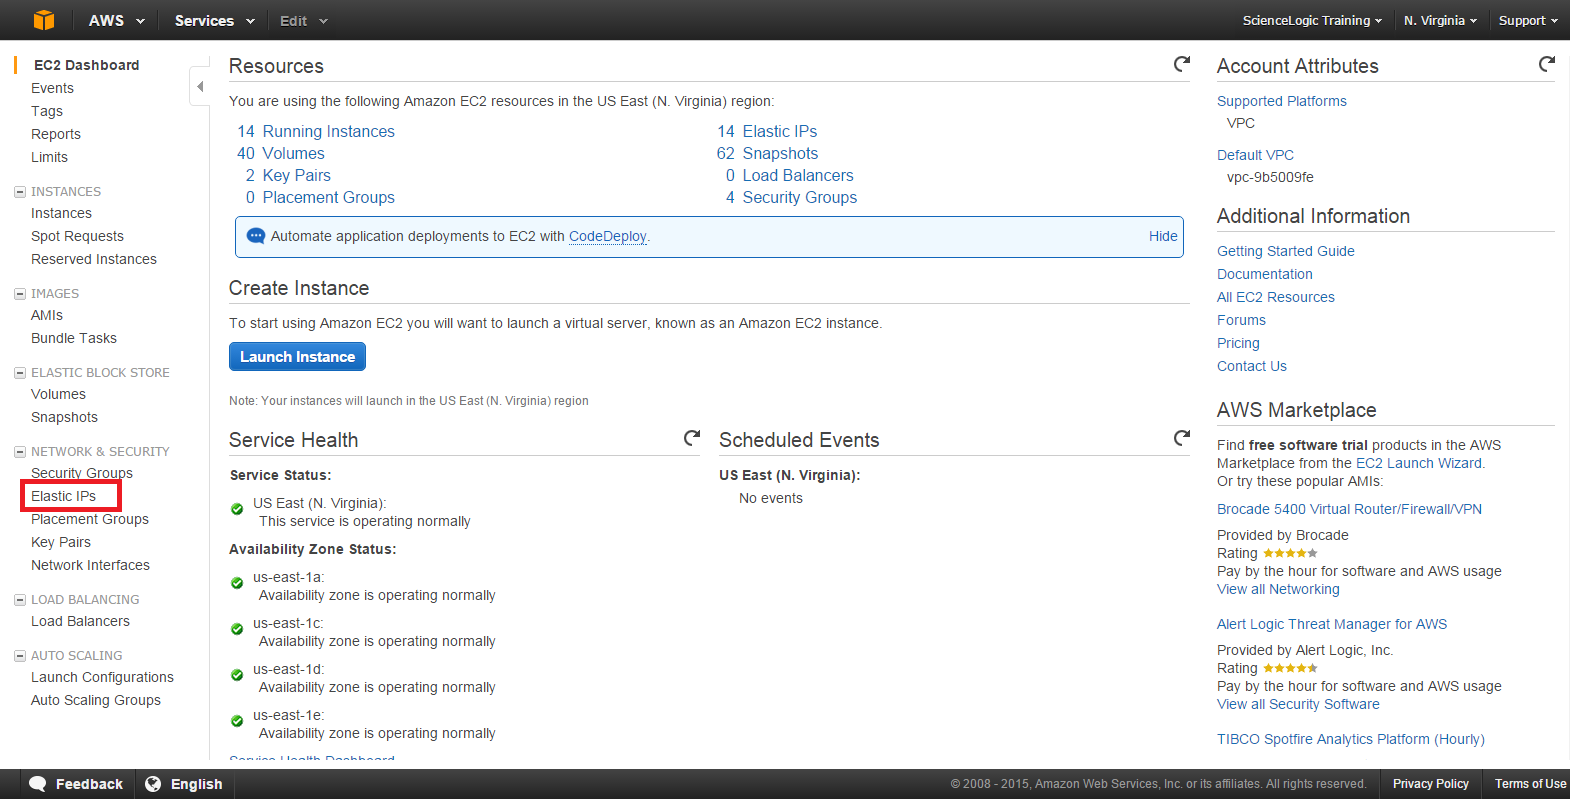Open the Pricing link
Viewport: 1570px width, 799px height.
coord(1238,343)
